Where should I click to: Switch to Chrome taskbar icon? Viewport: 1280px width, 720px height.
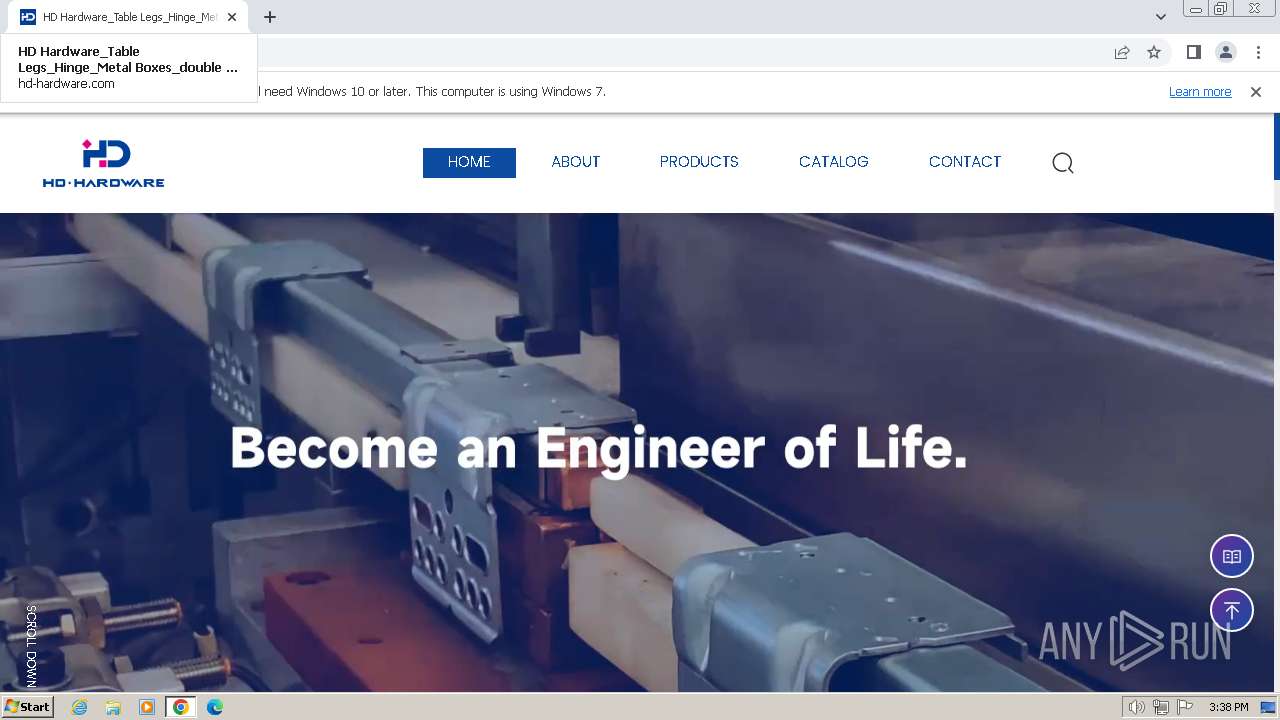[181, 707]
